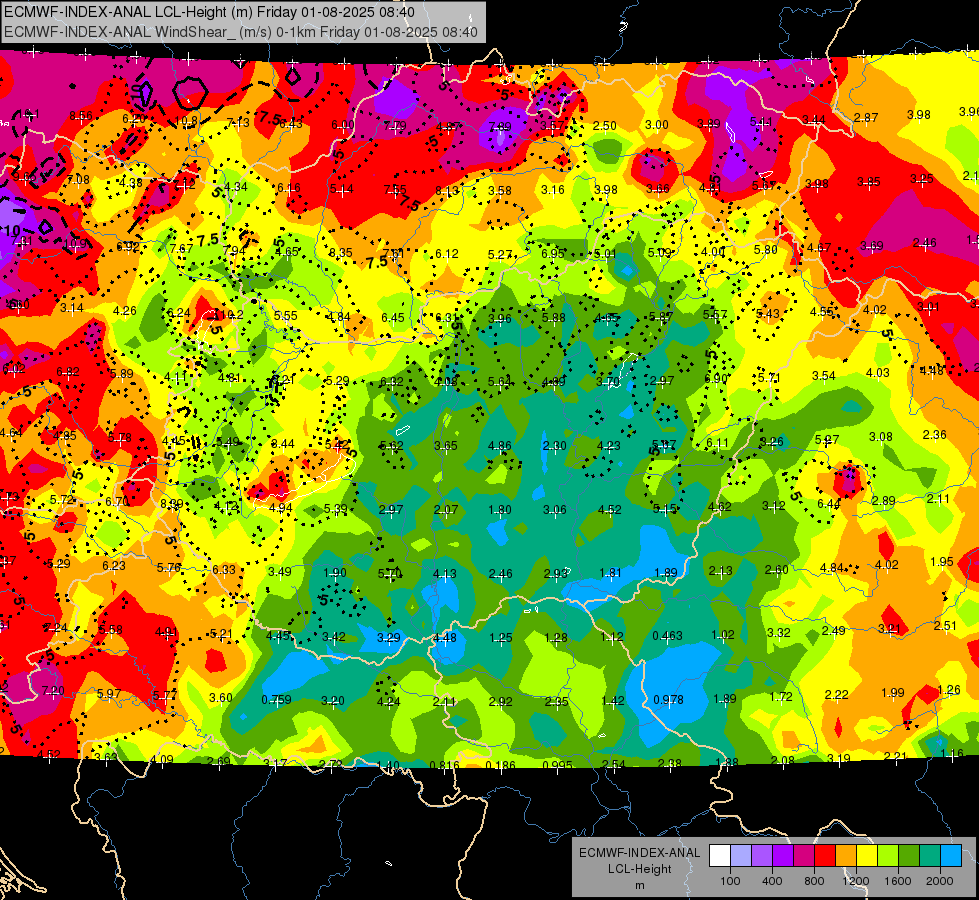979x900 pixels.
Task: Click the 7.79 wind shear value
Action: point(395,126)
